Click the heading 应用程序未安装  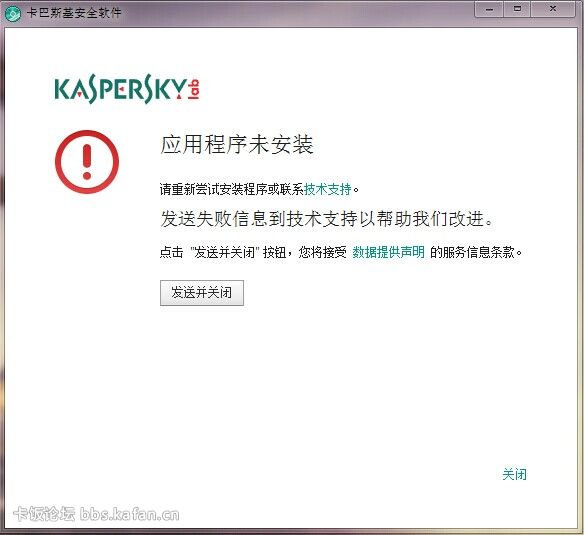(x=237, y=145)
